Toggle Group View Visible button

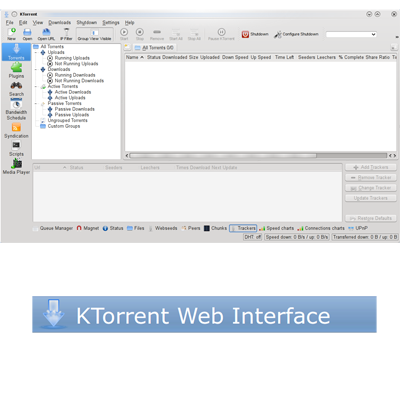pos(95,34)
